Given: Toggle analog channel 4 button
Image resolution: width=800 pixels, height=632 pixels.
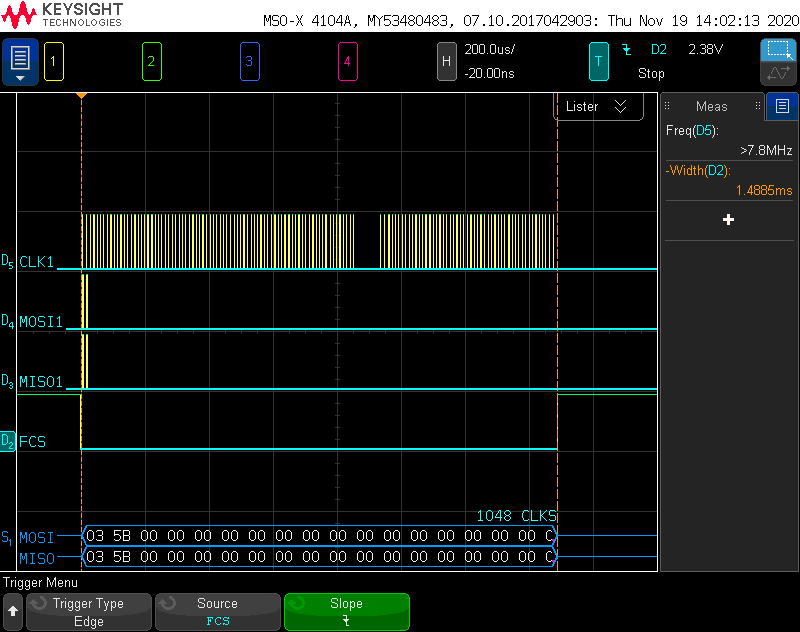Looking at the screenshot, I should tap(347, 62).
